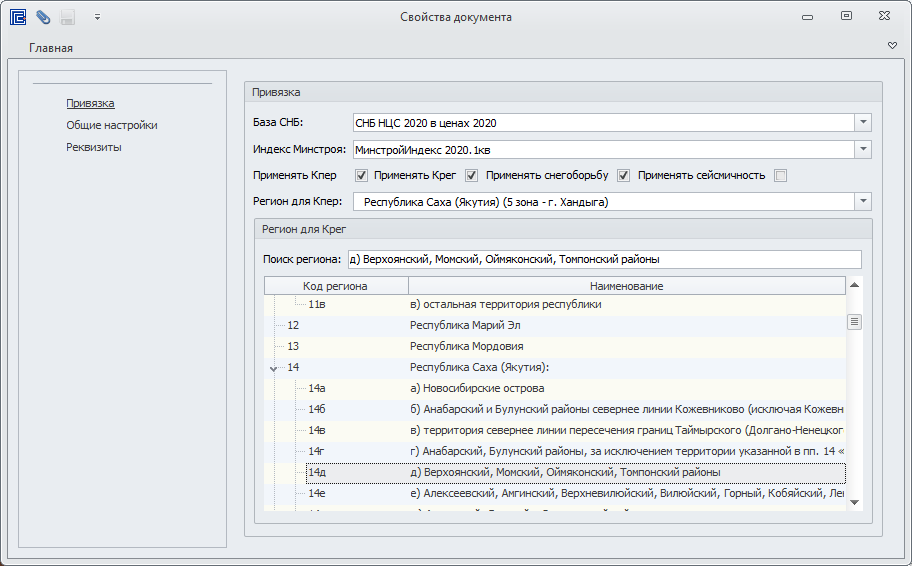Collapse the ribbon with the chevron icon
912x566 pixels.
(x=892, y=46)
